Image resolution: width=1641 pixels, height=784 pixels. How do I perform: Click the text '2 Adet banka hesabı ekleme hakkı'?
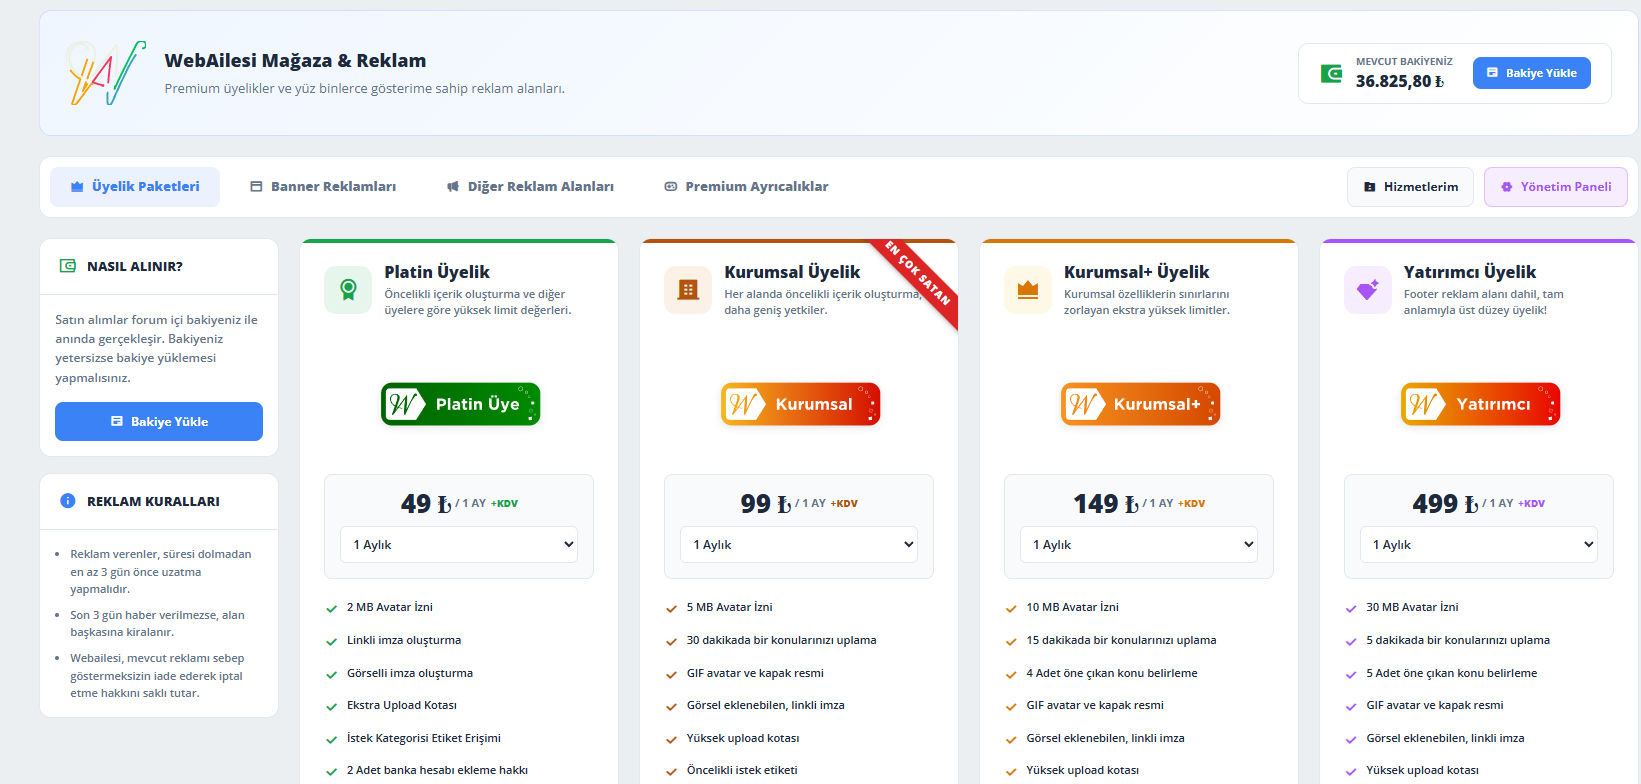437,770
